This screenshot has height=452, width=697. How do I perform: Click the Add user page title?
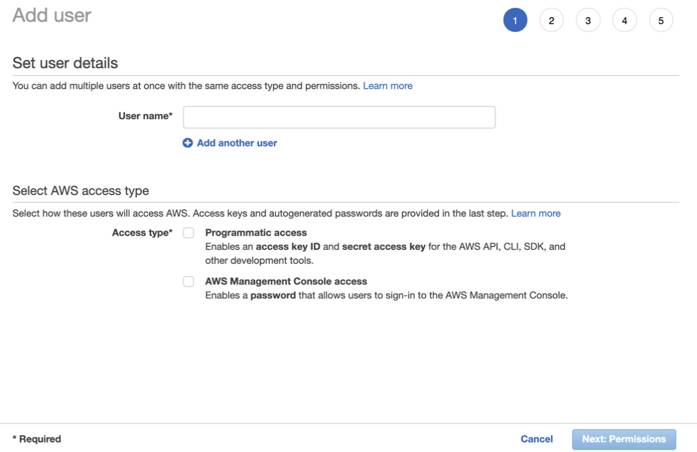(52, 16)
